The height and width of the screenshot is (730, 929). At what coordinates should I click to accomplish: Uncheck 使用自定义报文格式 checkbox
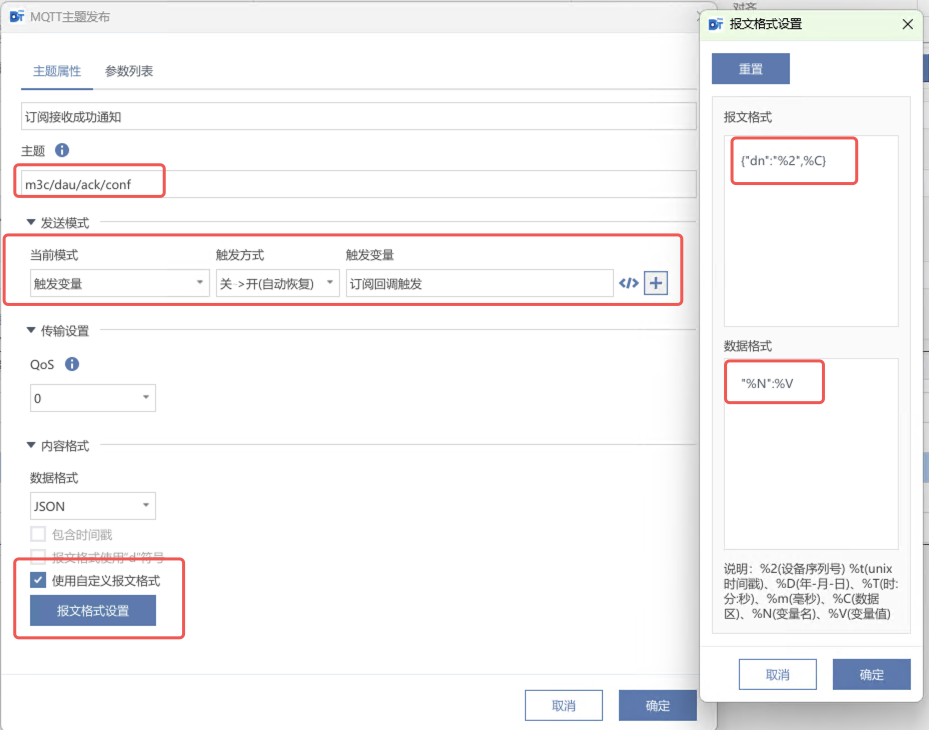(x=38, y=580)
